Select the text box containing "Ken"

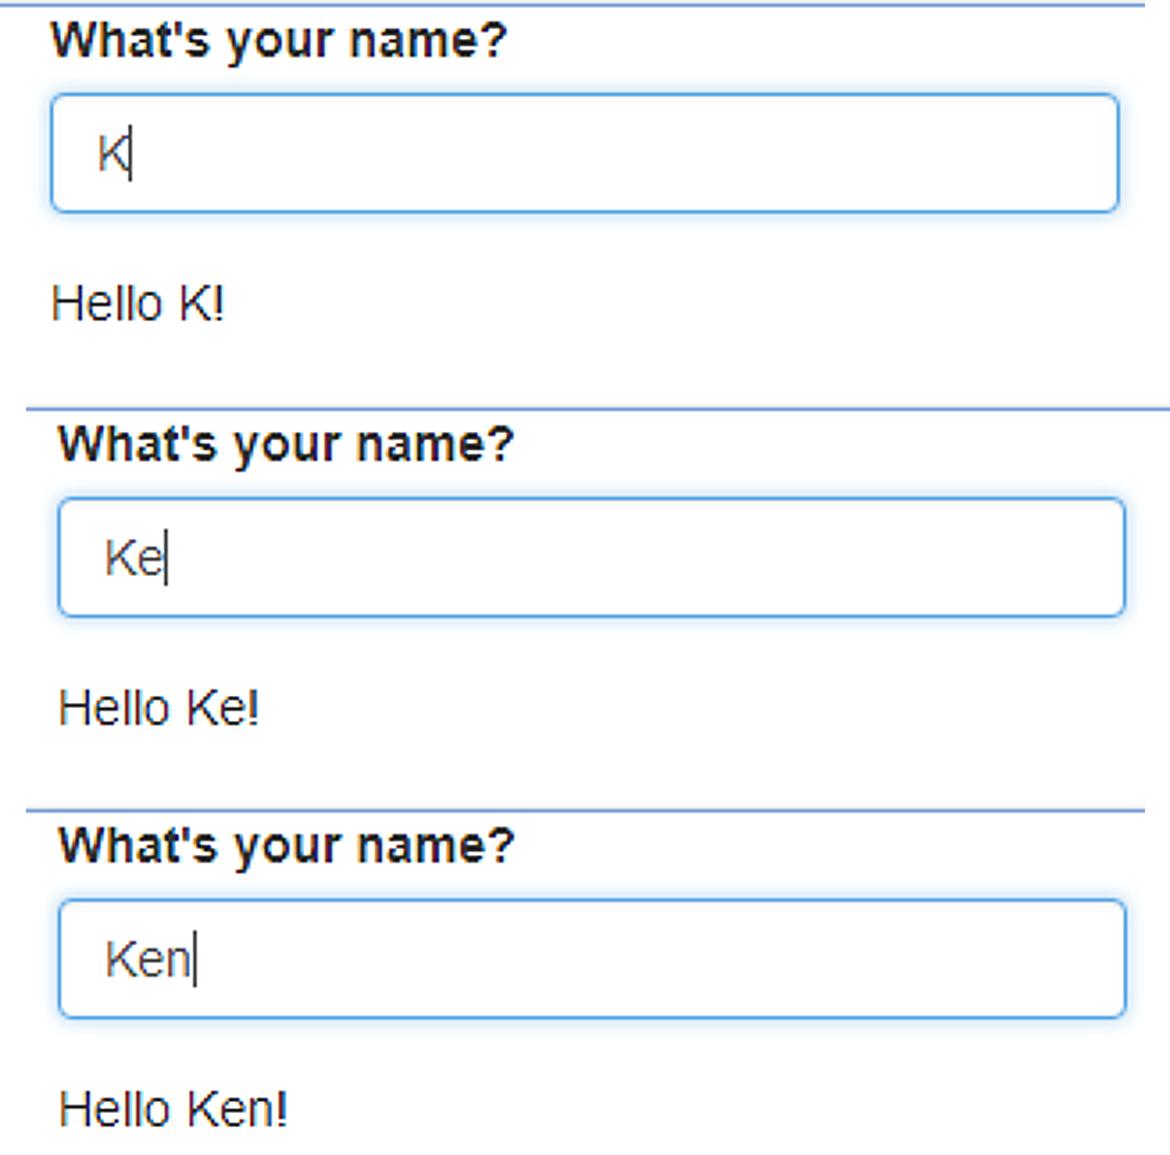(591, 959)
